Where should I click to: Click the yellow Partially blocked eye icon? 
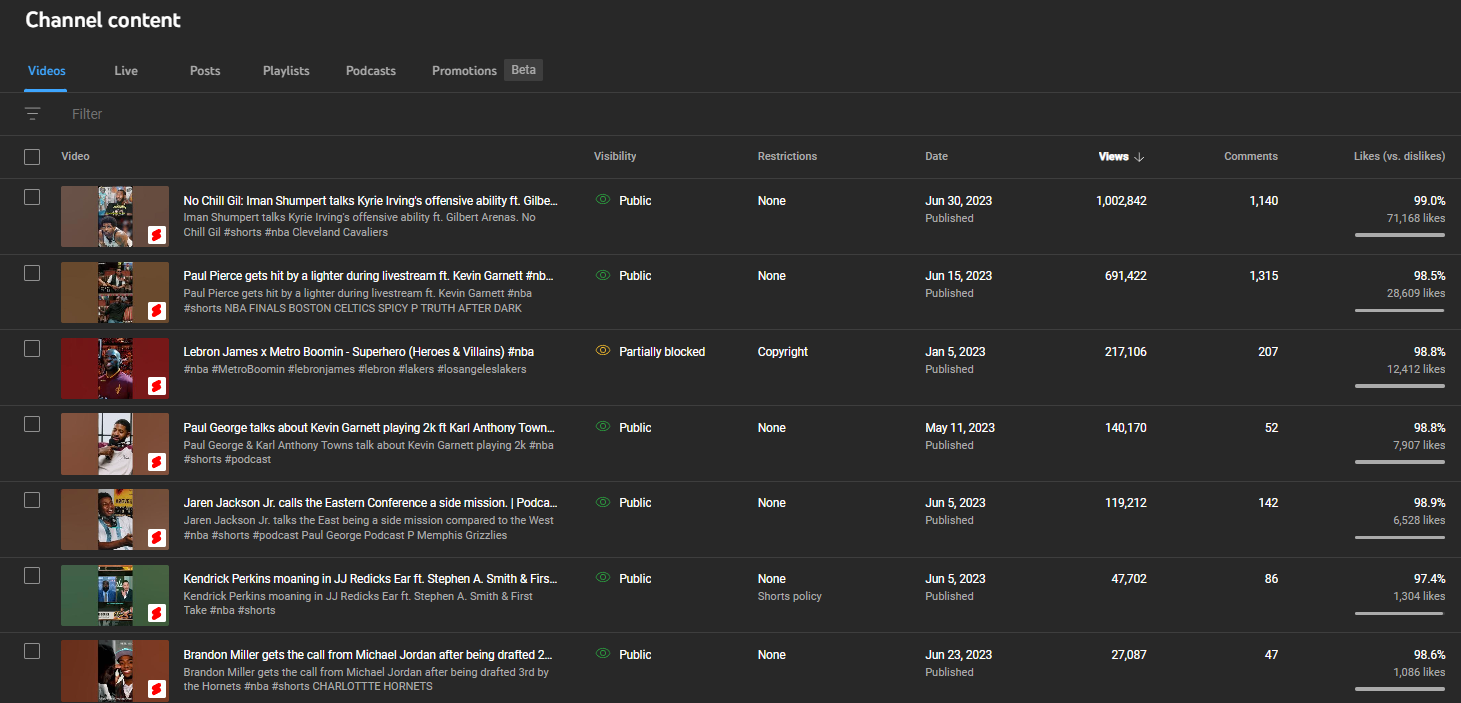tap(602, 351)
